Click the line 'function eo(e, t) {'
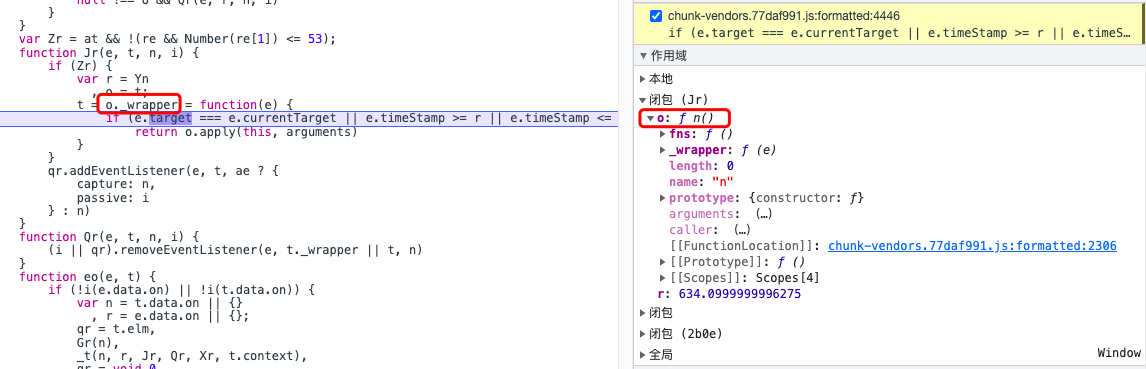 tap(88, 276)
